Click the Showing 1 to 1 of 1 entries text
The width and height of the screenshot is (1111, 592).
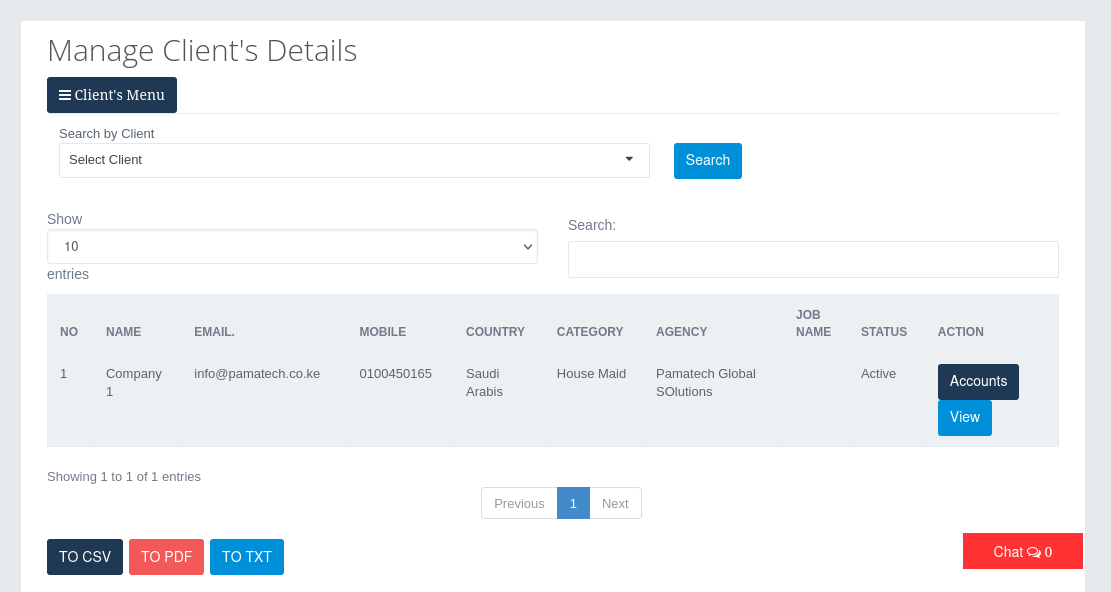click(x=124, y=477)
